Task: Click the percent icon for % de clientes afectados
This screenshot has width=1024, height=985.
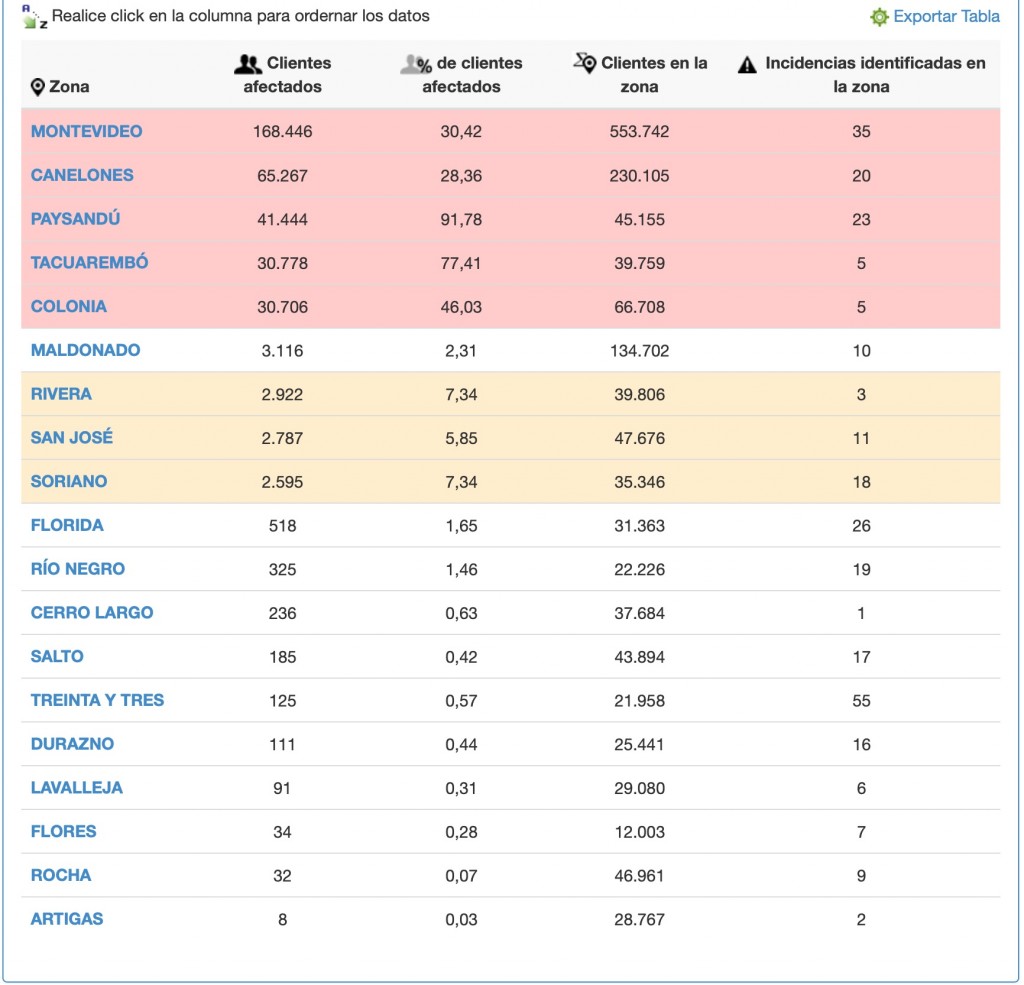Action: 416,64
